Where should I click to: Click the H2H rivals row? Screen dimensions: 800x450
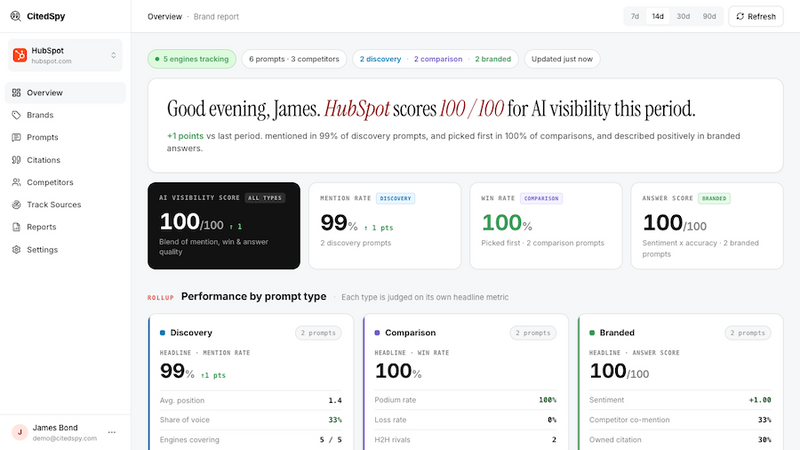tap(465, 440)
